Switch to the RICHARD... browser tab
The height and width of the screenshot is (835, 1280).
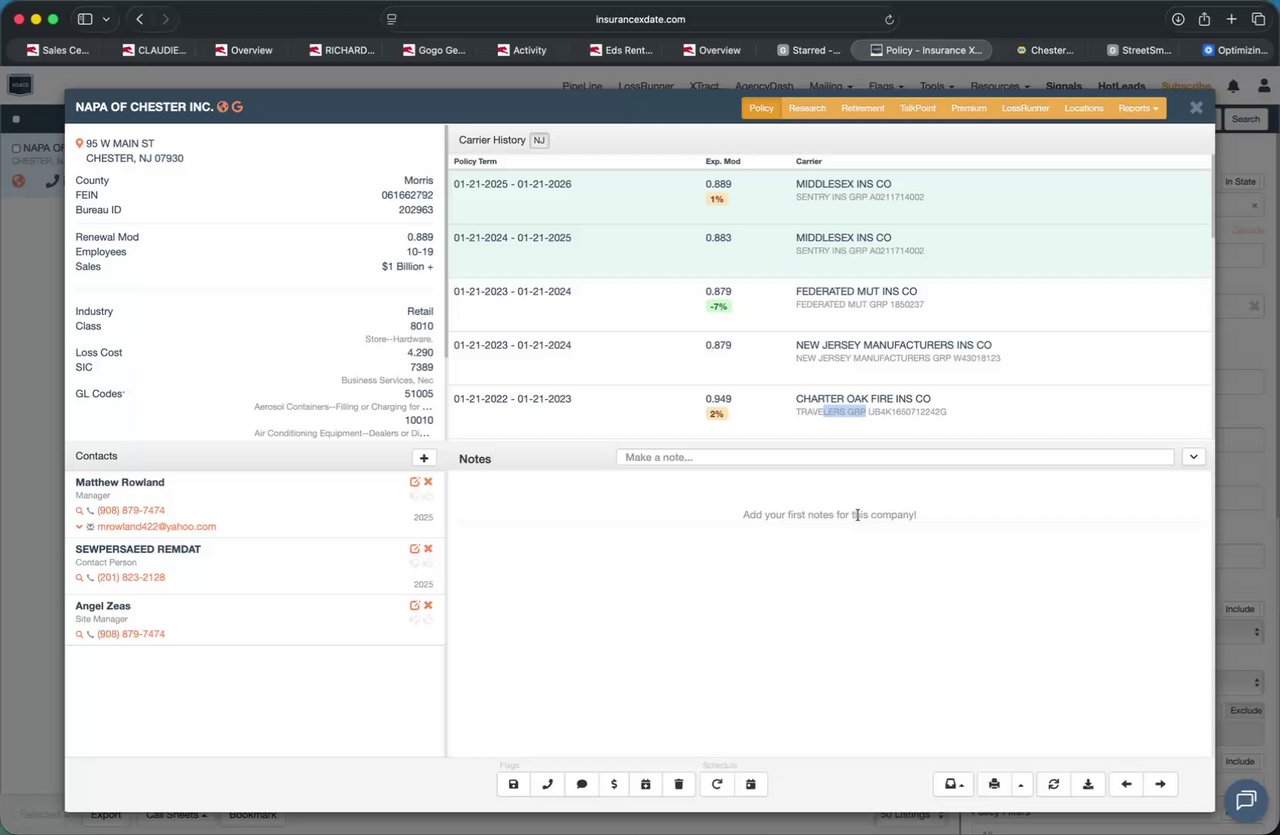(342, 50)
